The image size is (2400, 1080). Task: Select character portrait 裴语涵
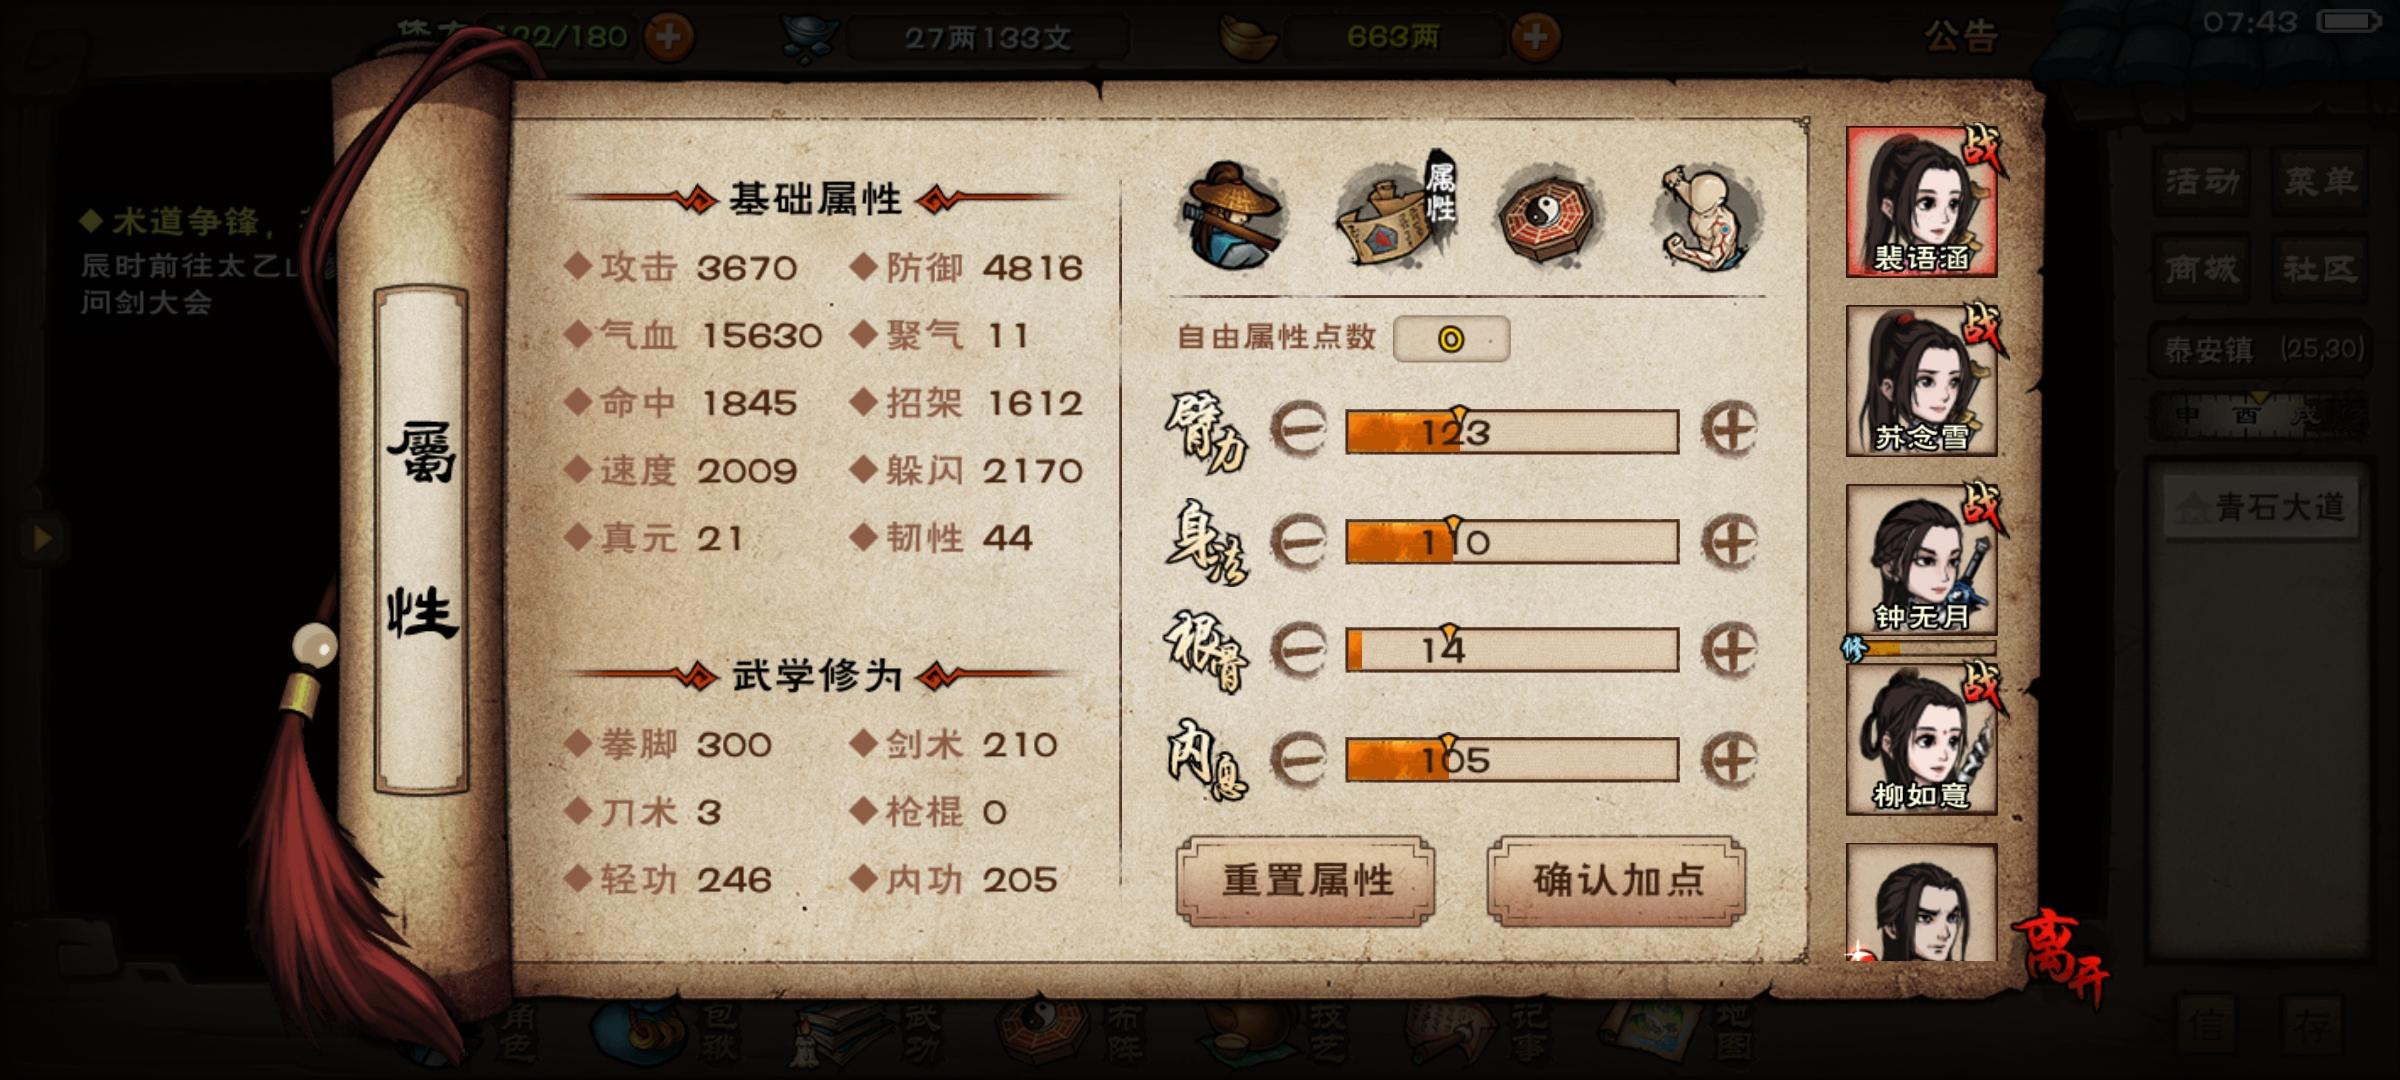(1921, 201)
